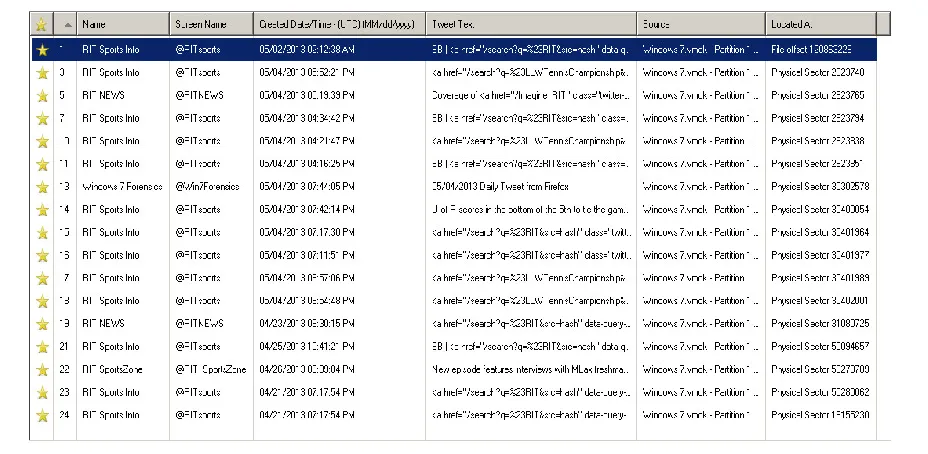Sort by the Located At column header
The width and height of the screenshot is (928, 454).
click(x=821, y=24)
